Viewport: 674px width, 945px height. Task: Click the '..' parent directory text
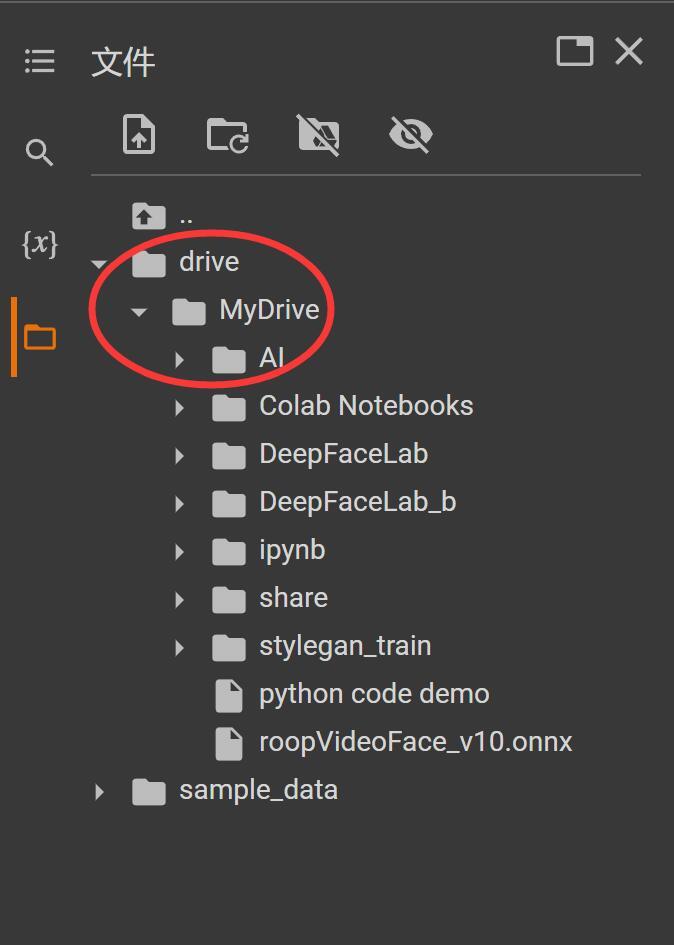(x=186, y=221)
